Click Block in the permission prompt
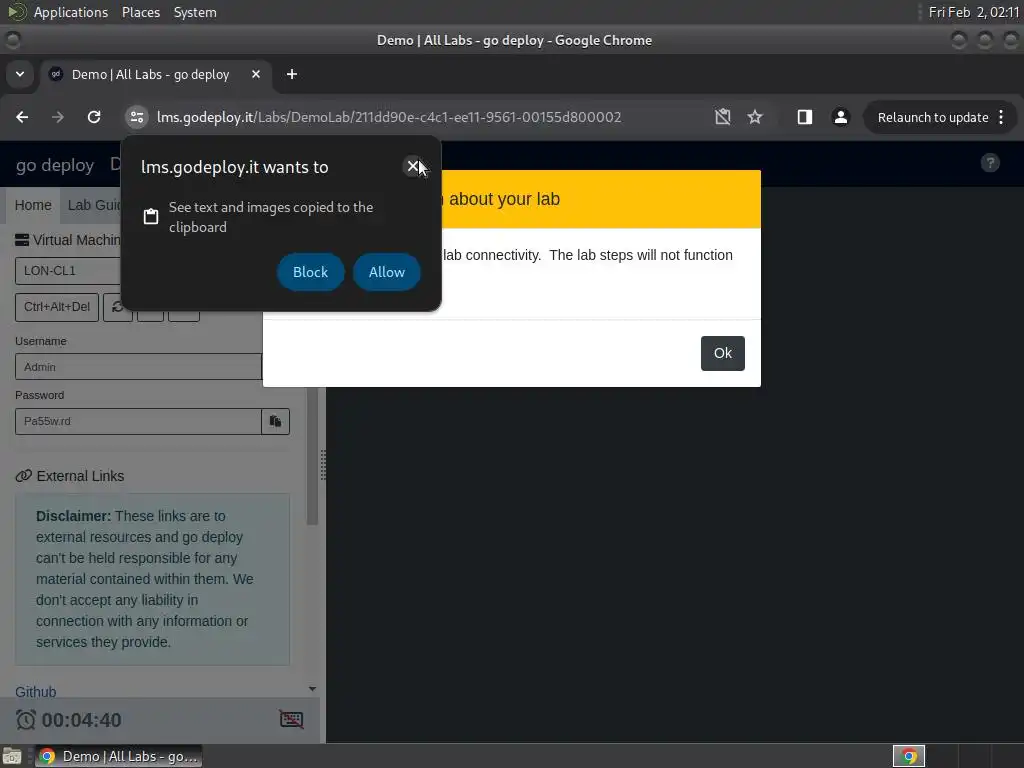 (310, 272)
